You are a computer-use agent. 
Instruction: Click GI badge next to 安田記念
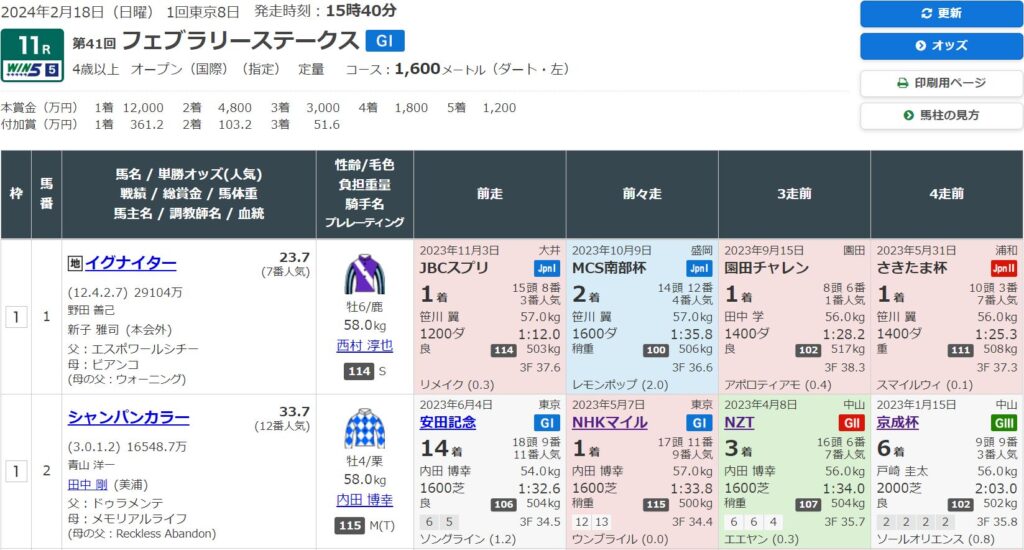(547, 423)
